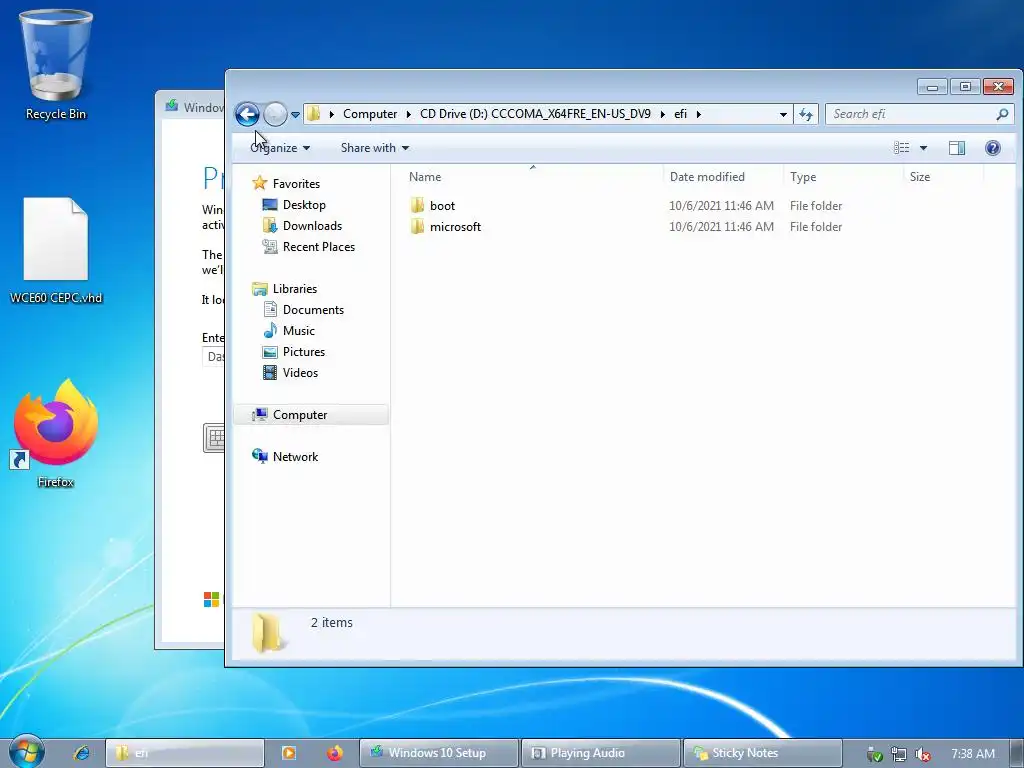The height and width of the screenshot is (768, 1024).
Task: Maximize the efi Explorer window
Action: (x=965, y=87)
